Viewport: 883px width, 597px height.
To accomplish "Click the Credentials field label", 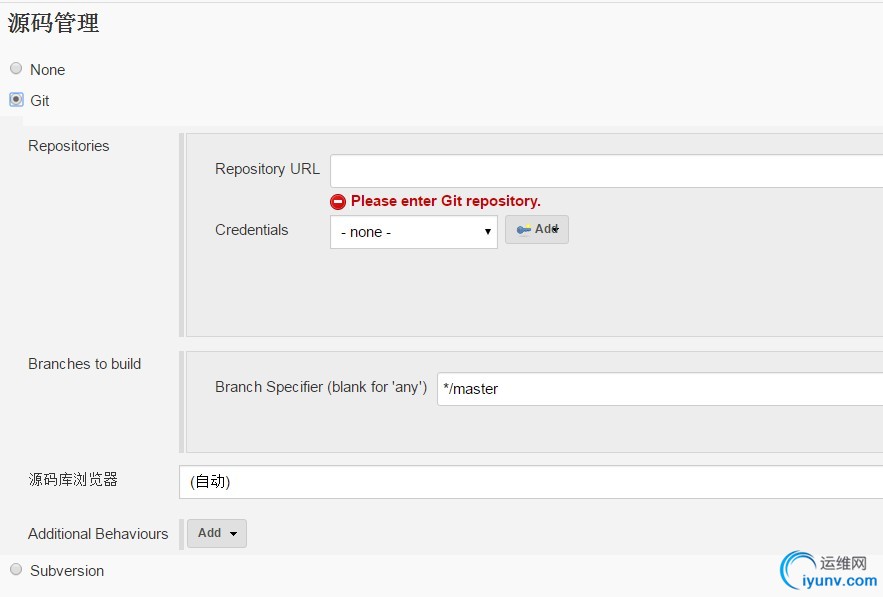I will coord(252,230).
